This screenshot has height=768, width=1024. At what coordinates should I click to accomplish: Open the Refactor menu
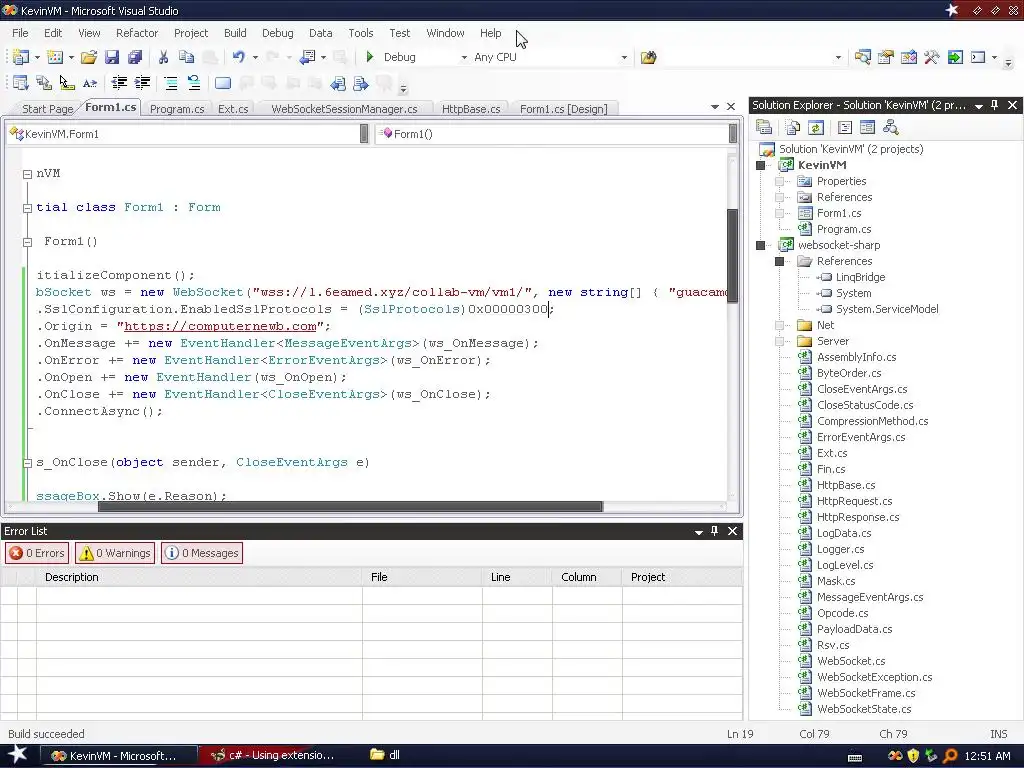point(136,33)
